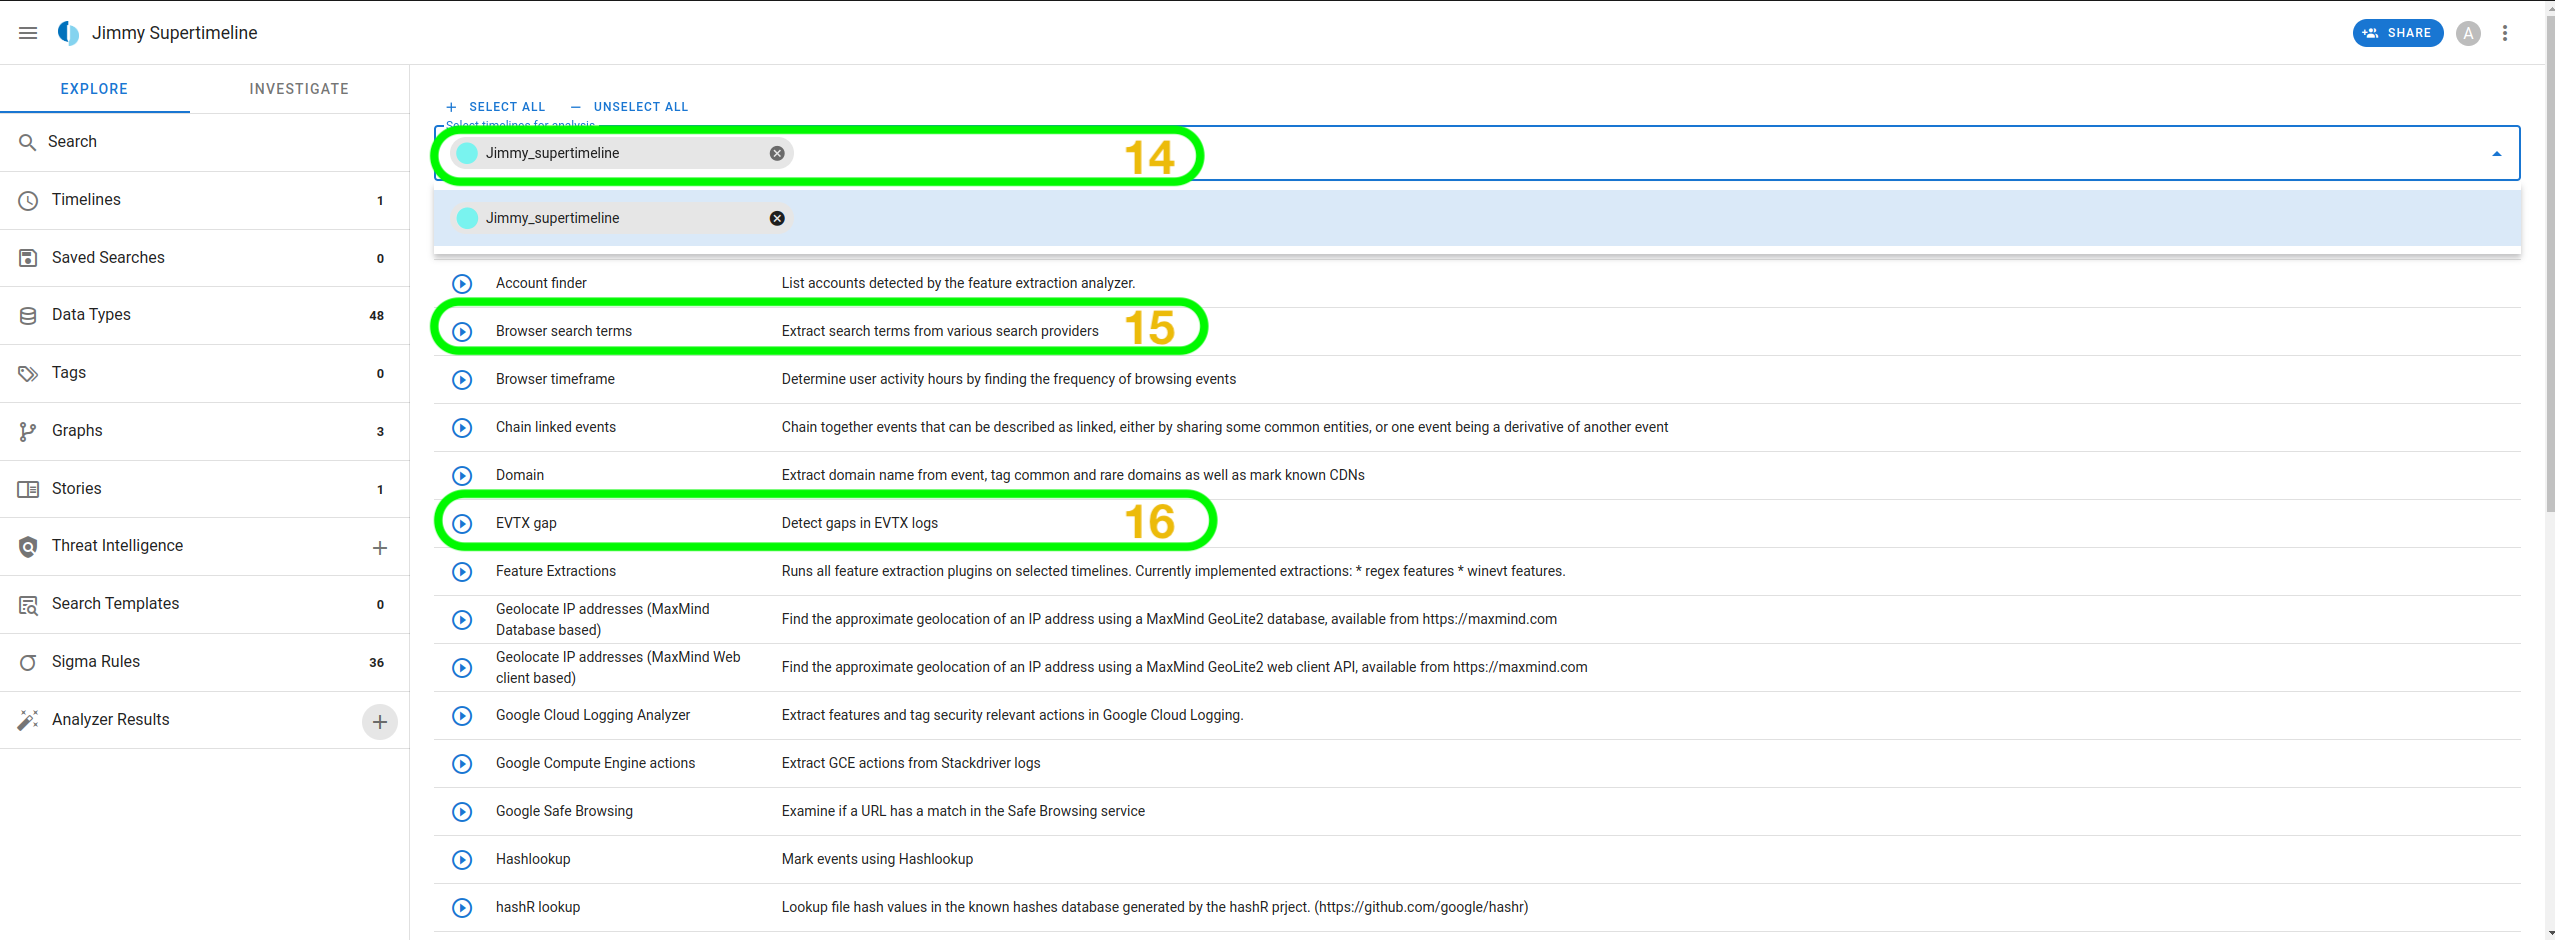Viewport: 2555px width, 940px height.
Task: Open the vertical three-dot options menu
Action: coord(2505,33)
